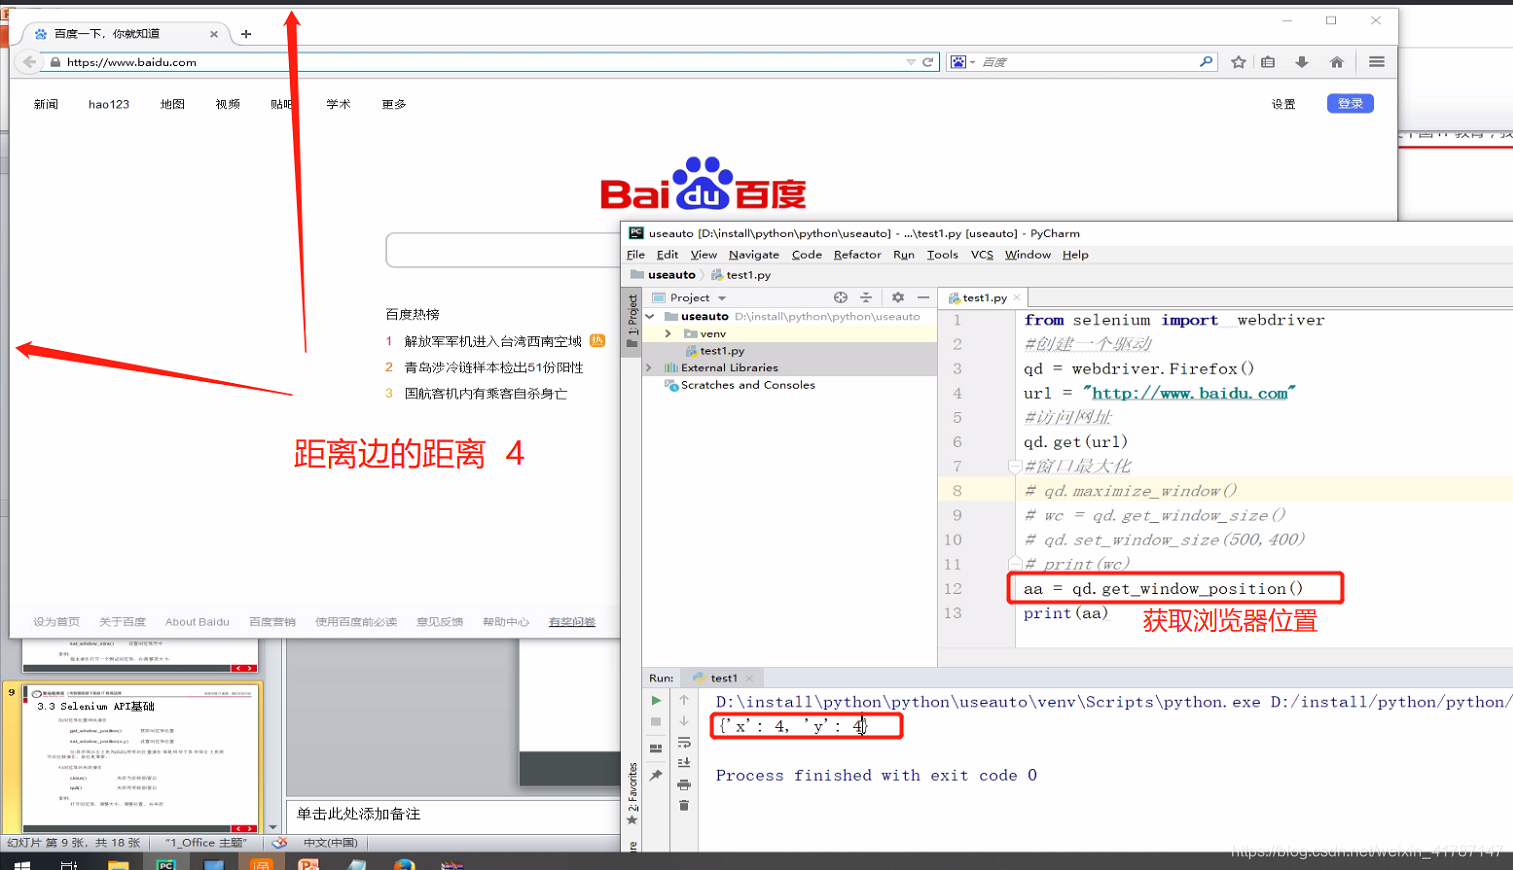Open hot topic 青岛涉冷链样本检出51份阳性
This screenshot has width=1513, height=870.
(494, 367)
